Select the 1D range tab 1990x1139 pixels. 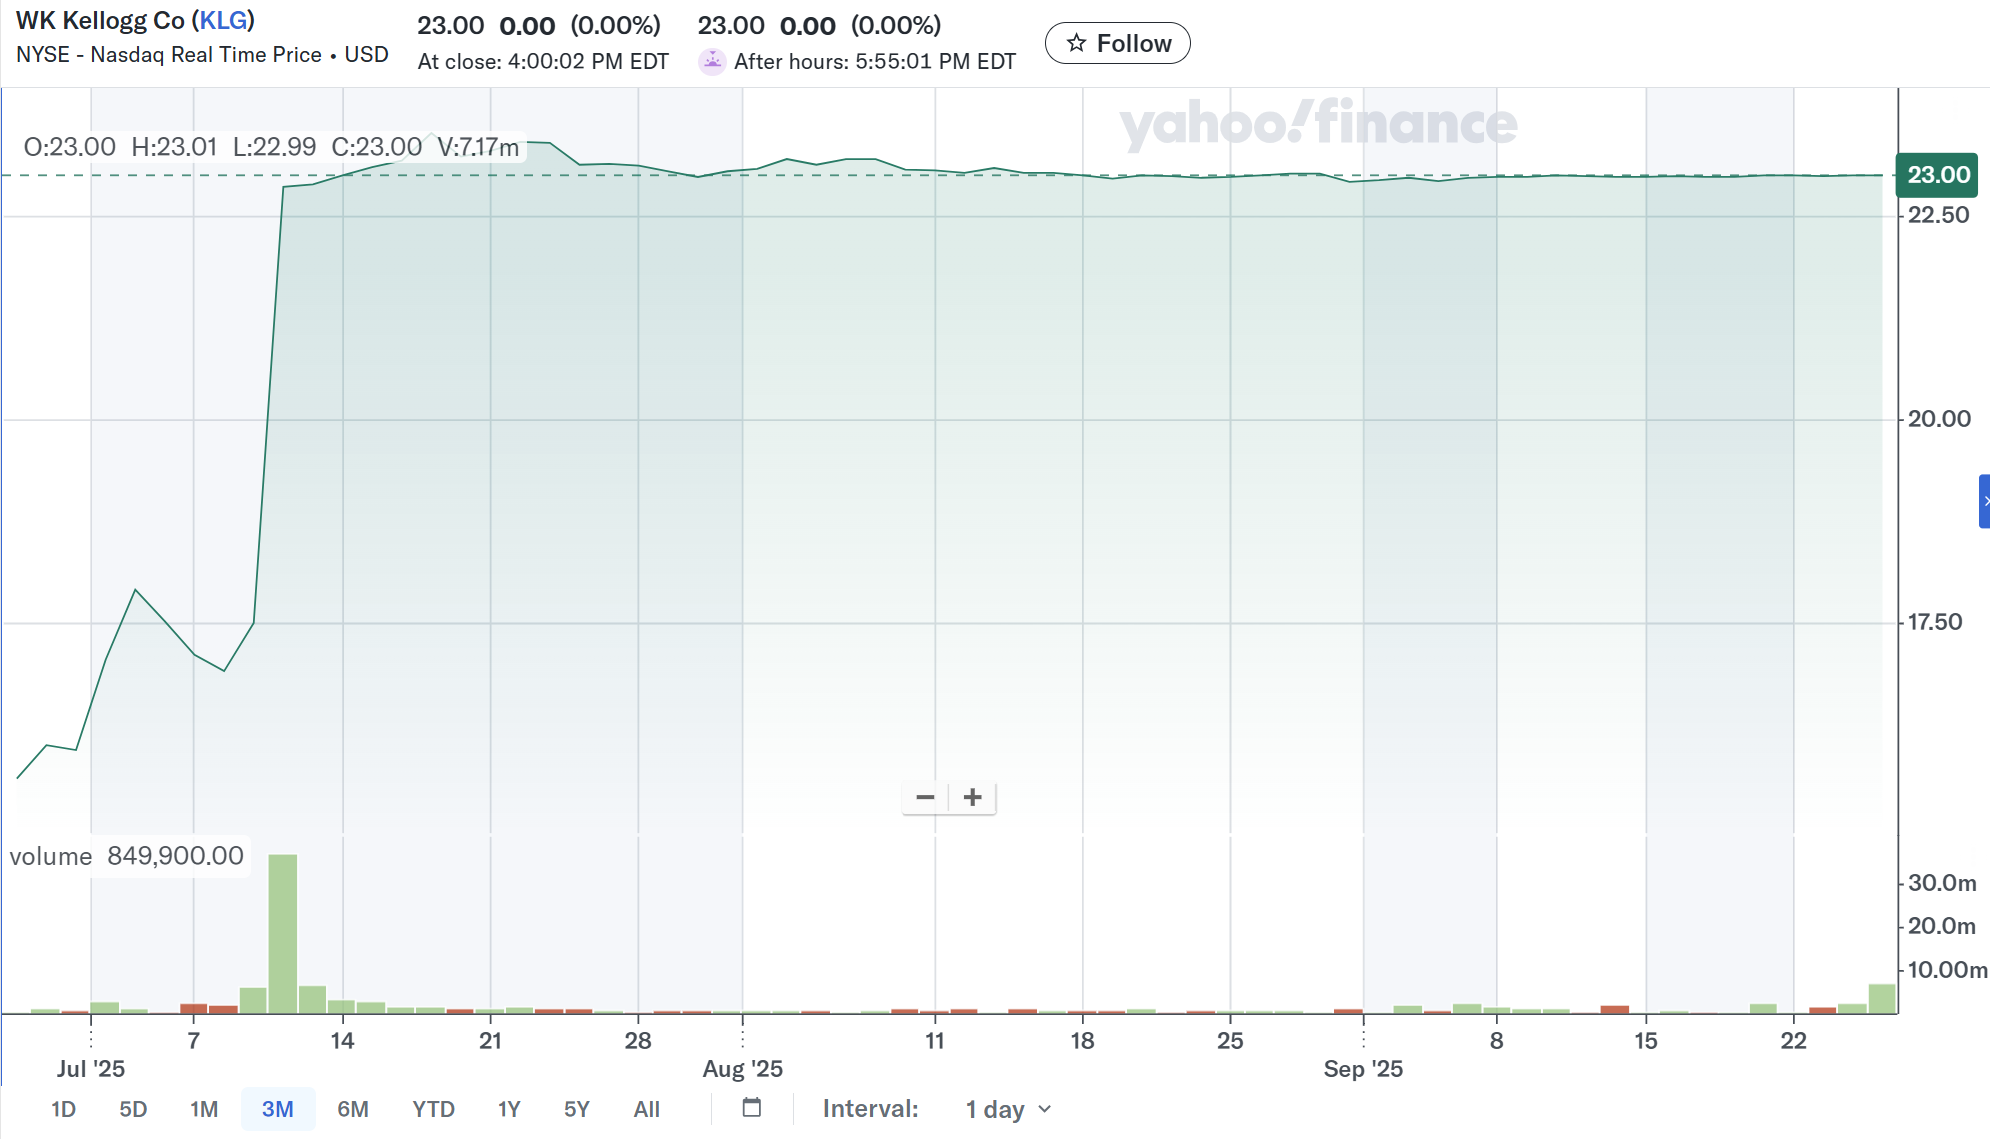pyautogui.click(x=63, y=1109)
